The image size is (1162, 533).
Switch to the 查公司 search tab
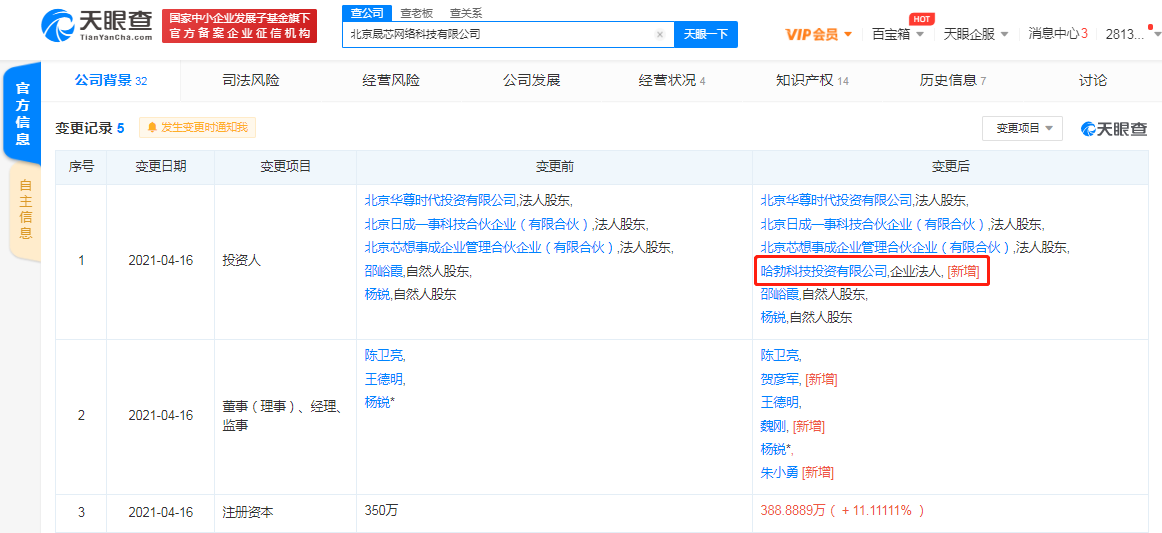click(x=367, y=13)
